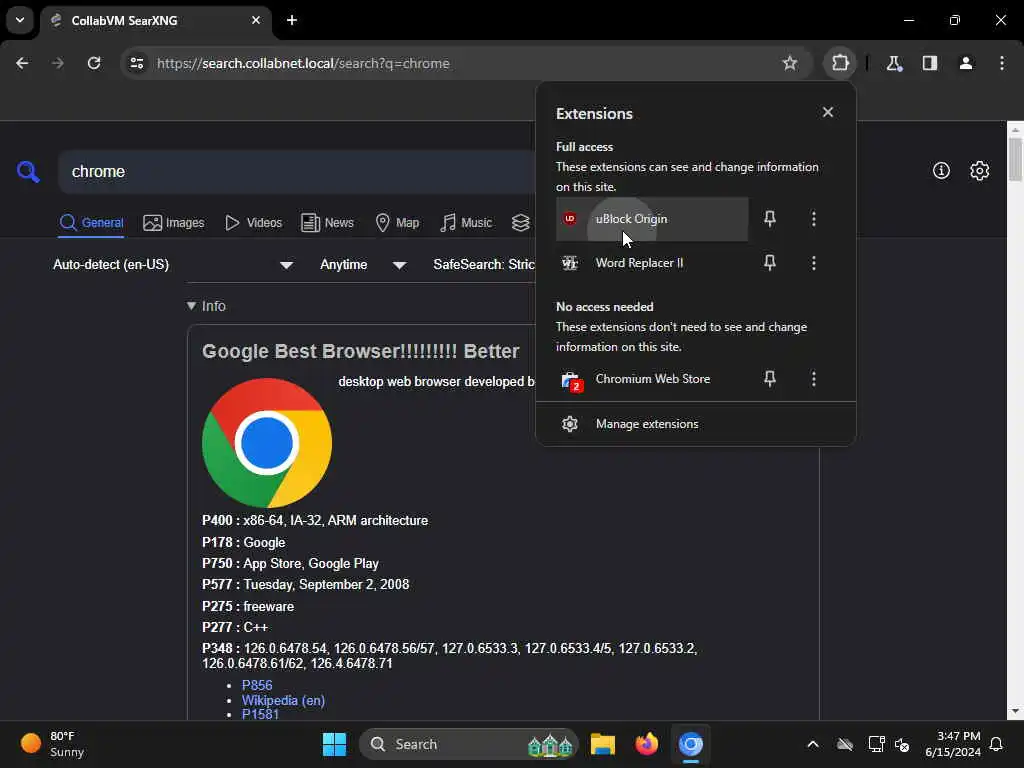Open Chromium Web Store extension
1024x768 pixels.
(652, 379)
